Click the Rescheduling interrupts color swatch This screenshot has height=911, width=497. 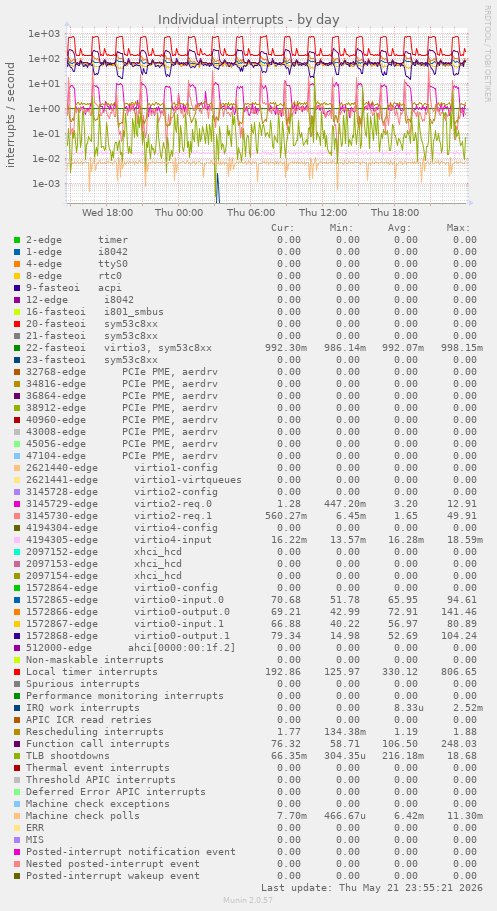click(x=17, y=731)
